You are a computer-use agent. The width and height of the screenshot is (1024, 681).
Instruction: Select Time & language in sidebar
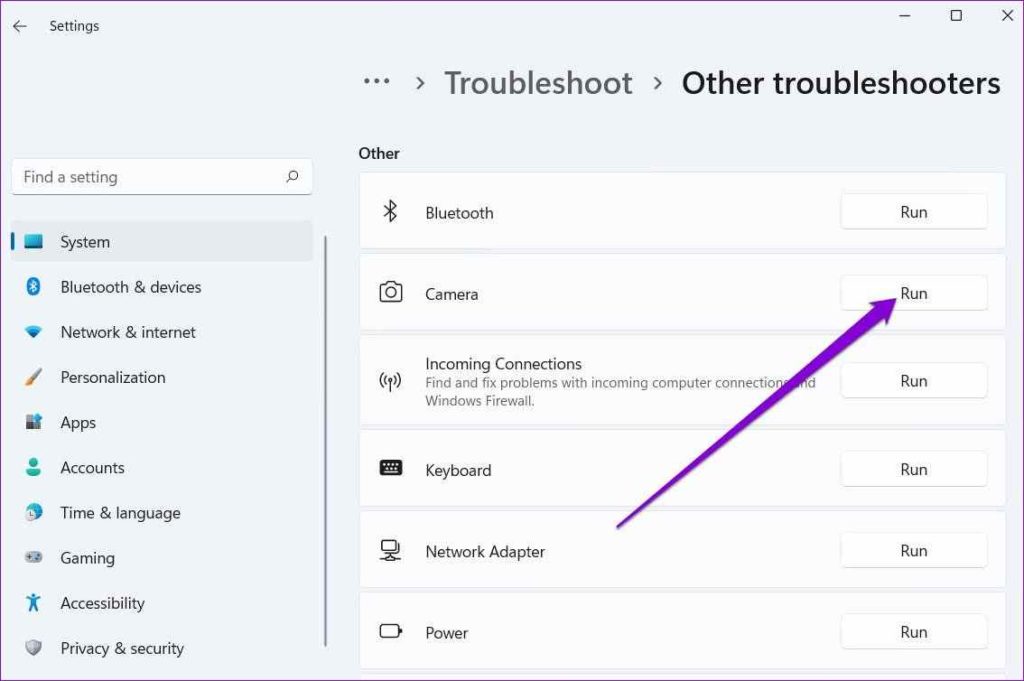pos(162,513)
